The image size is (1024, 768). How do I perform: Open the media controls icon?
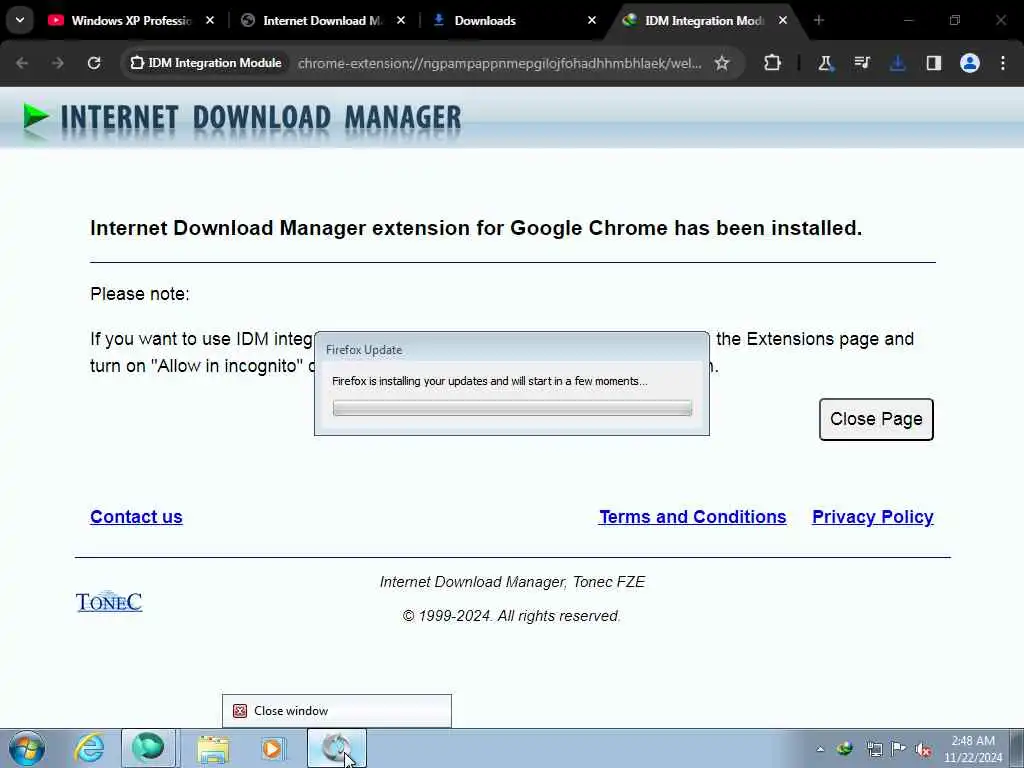tap(862, 63)
